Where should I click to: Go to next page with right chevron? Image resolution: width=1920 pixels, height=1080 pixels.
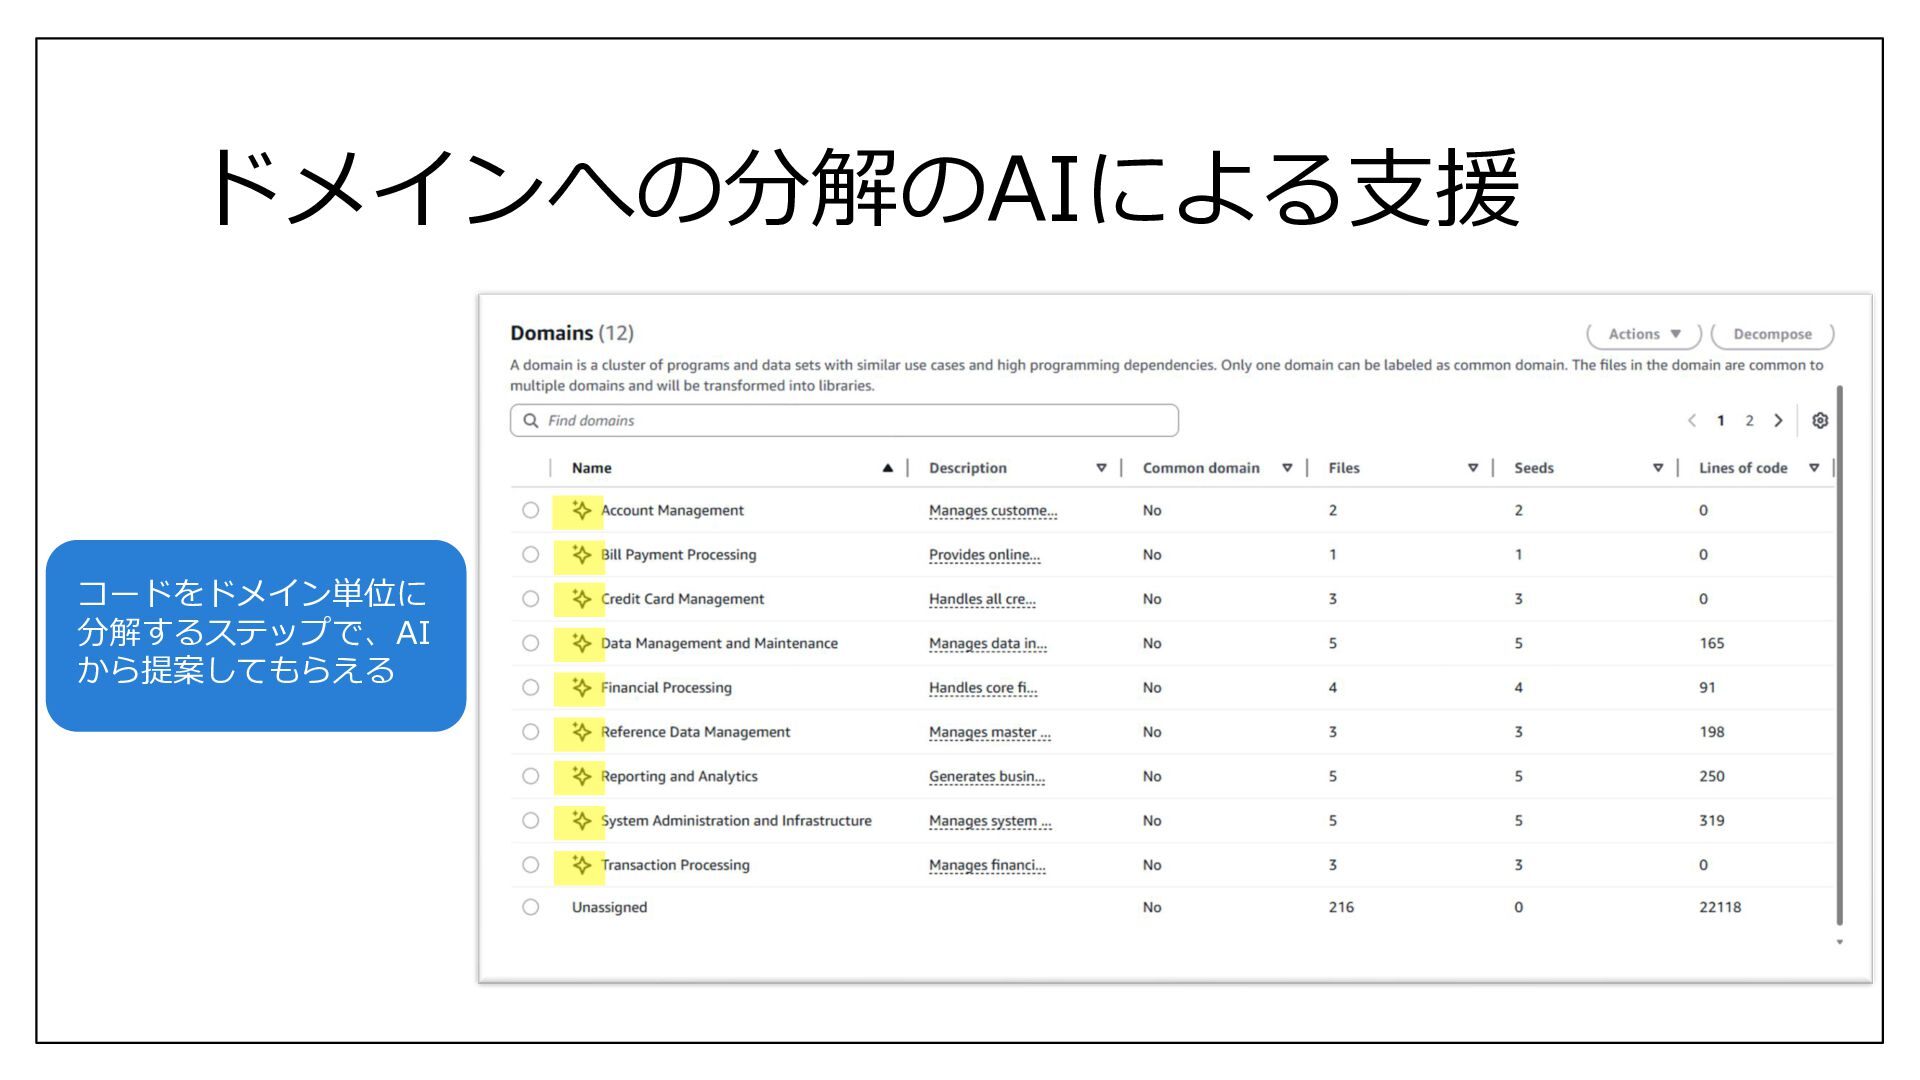coord(1778,421)
